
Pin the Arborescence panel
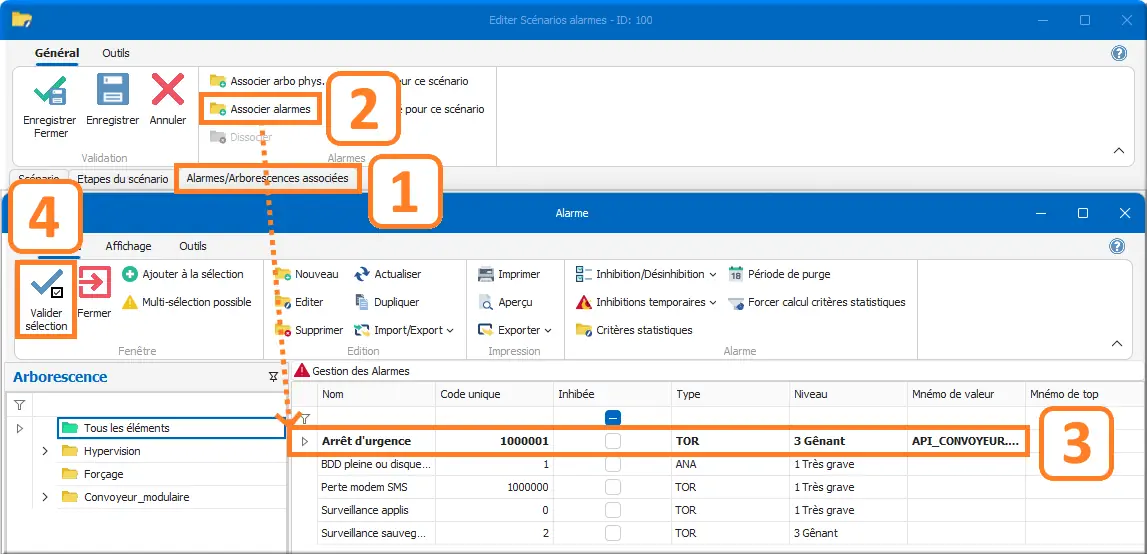(274, 376)
